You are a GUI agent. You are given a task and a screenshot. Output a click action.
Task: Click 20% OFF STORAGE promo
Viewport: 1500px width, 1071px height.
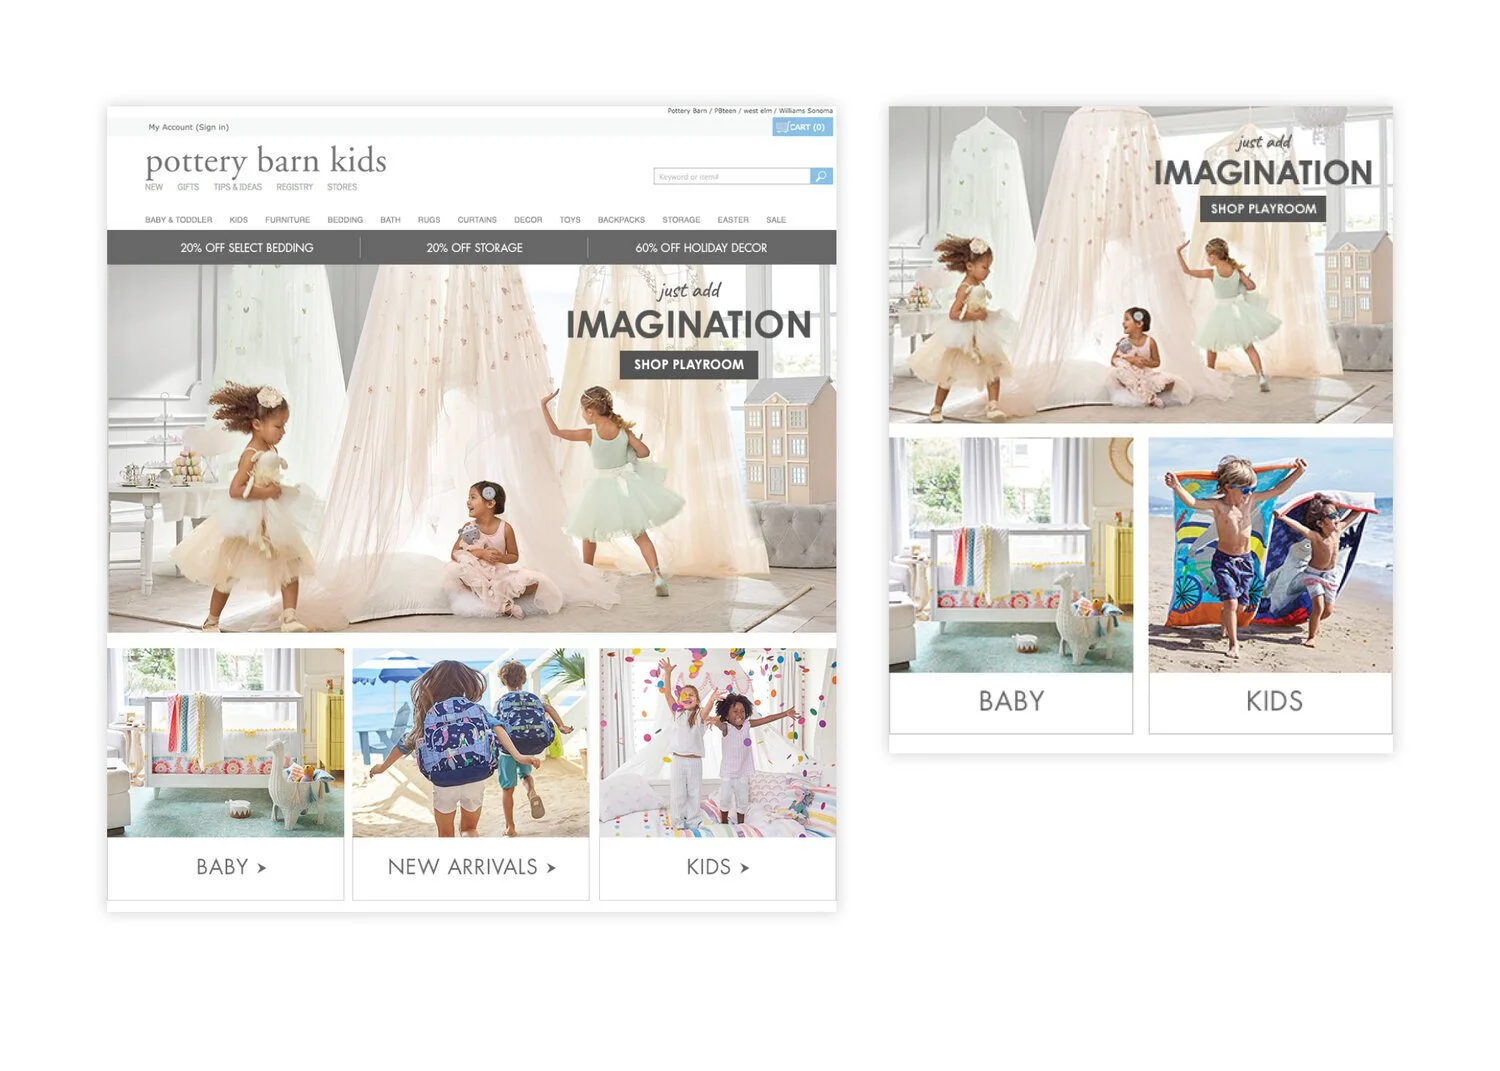point(474,248)
